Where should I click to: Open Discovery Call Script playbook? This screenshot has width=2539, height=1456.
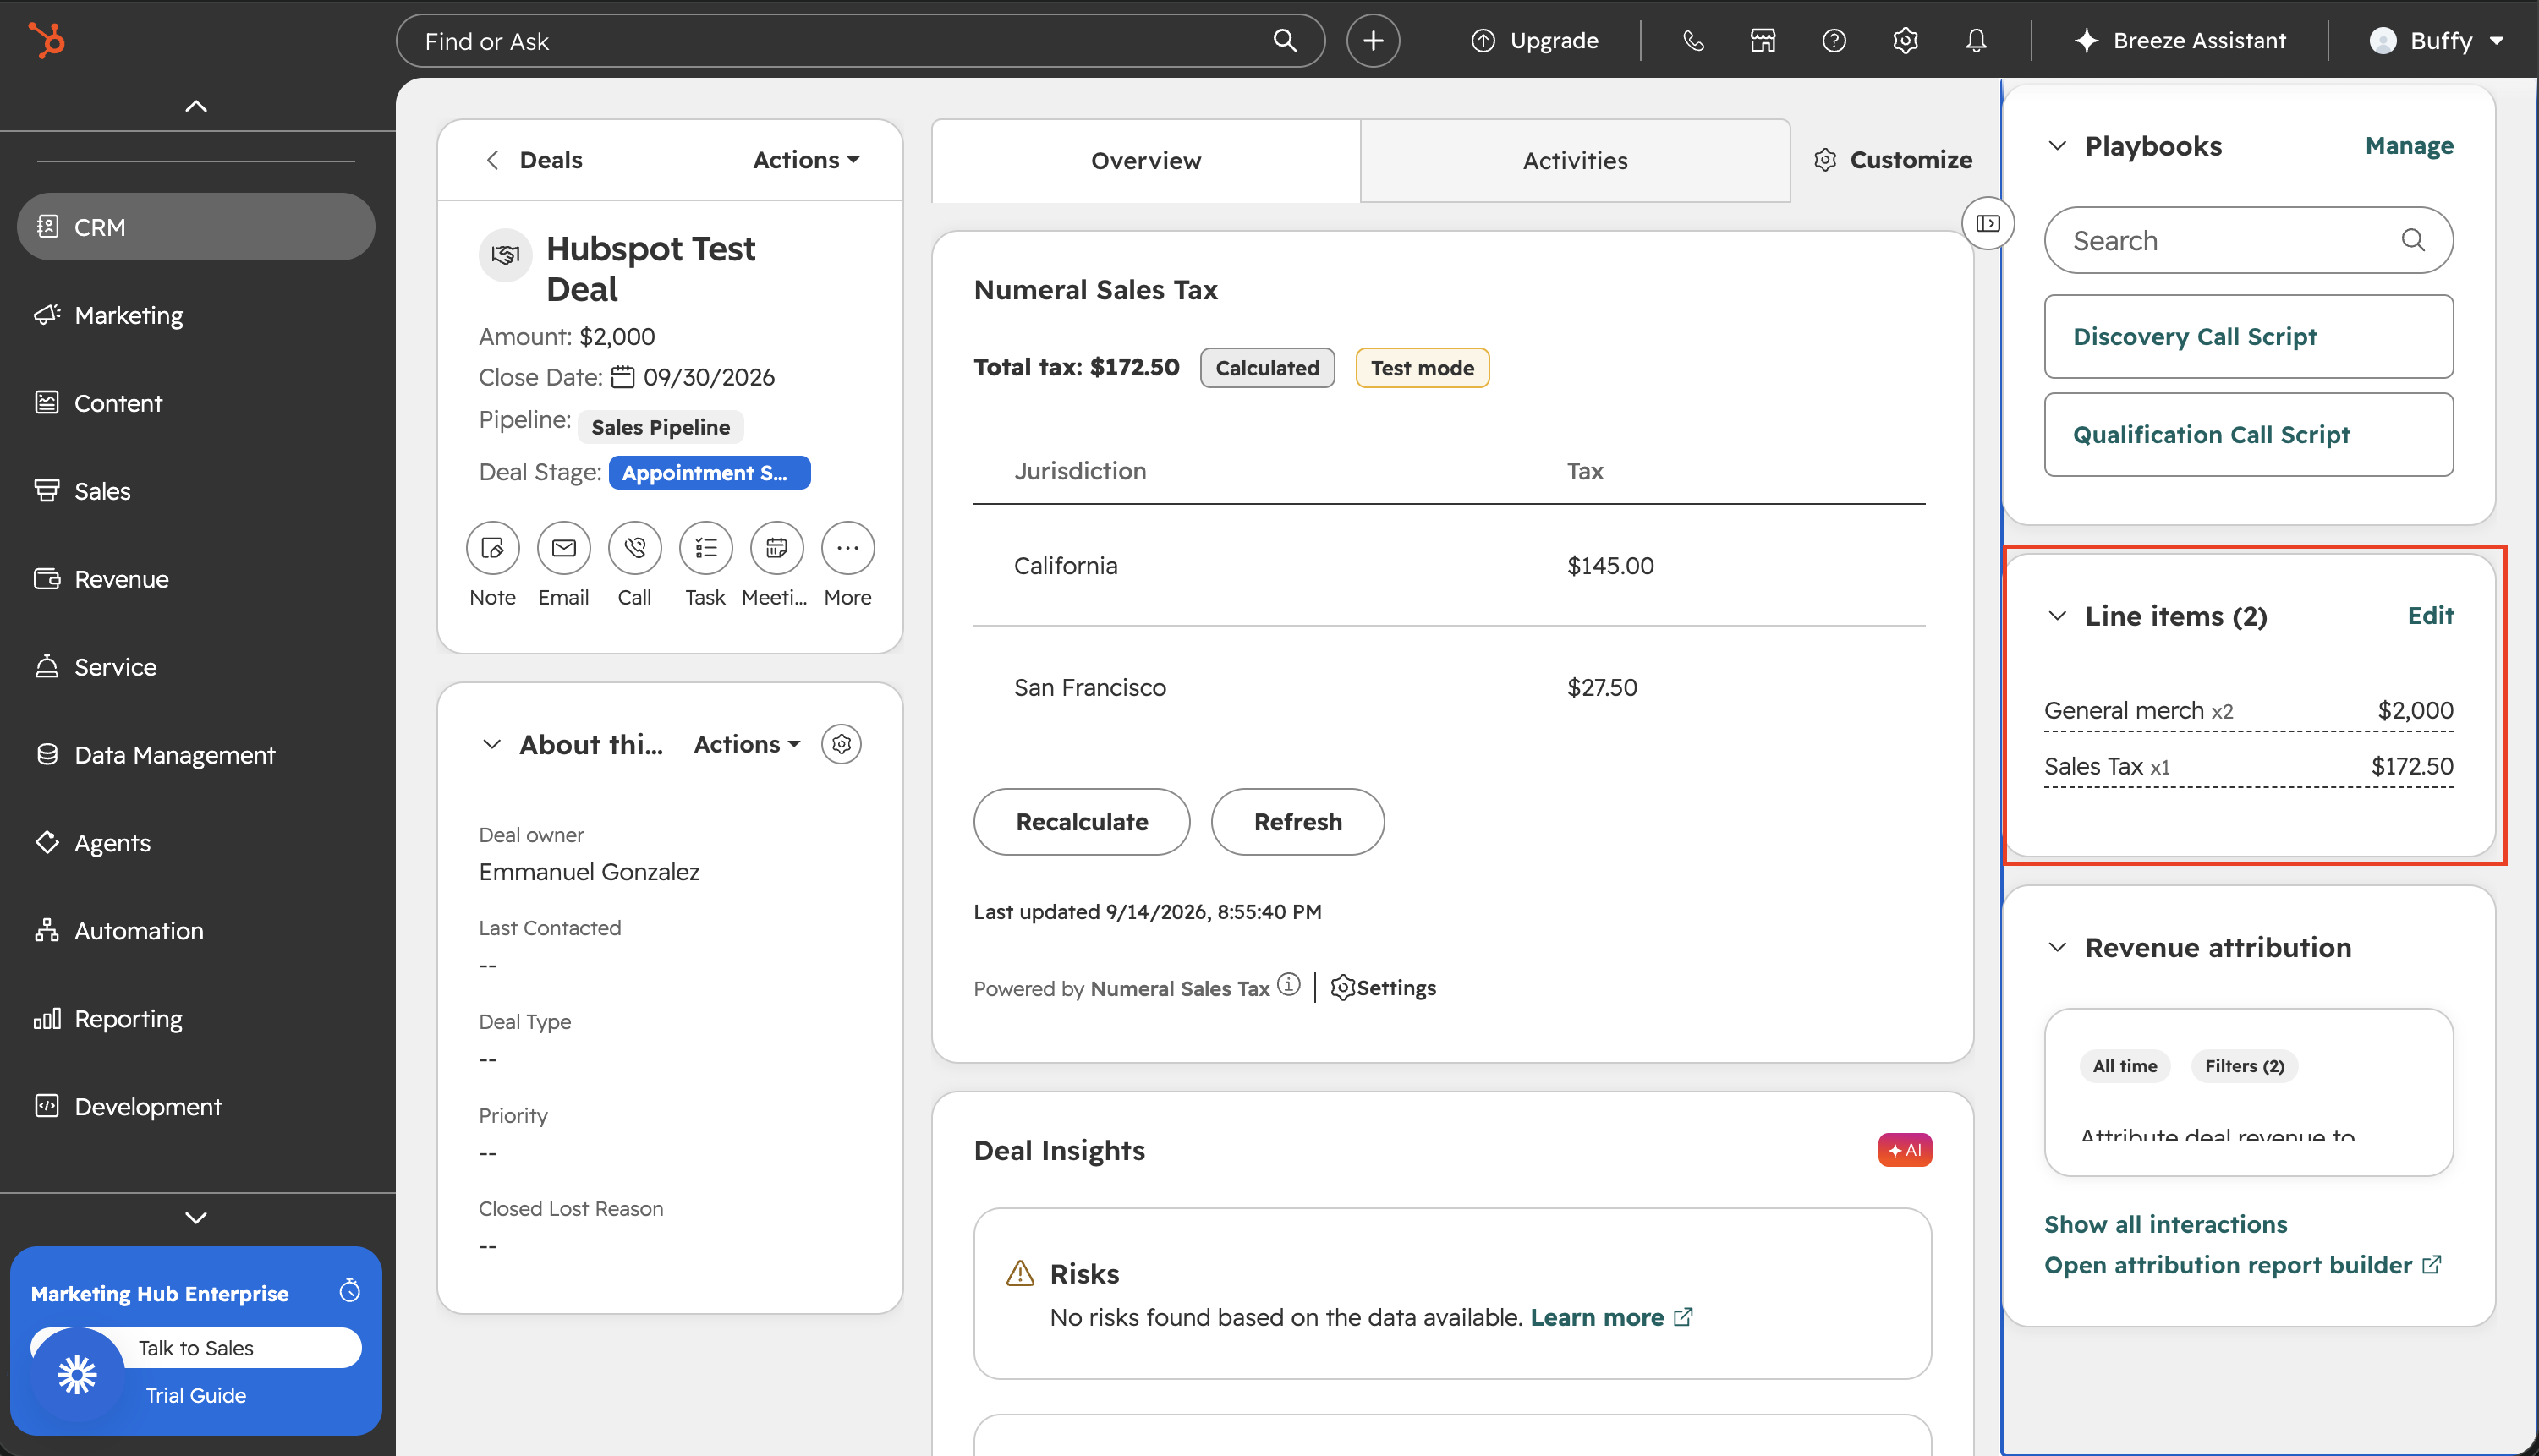(x=2248, y=336)
